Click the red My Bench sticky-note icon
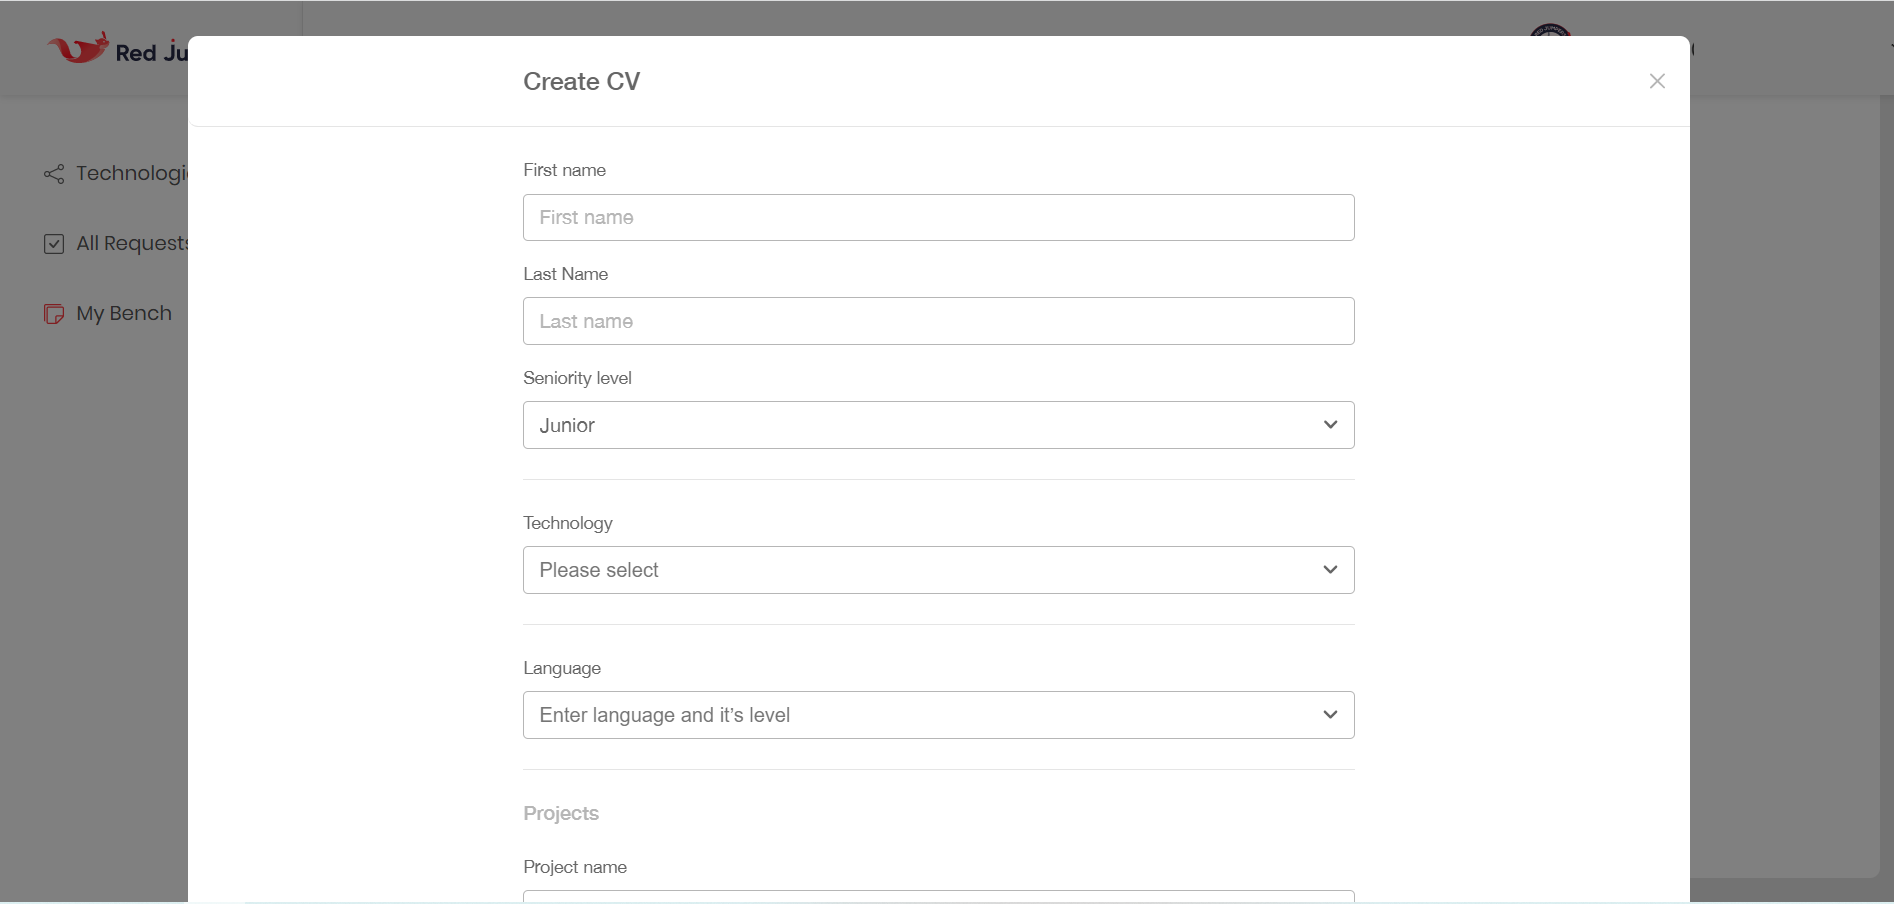Screen dimensions: 1894x904 pos(54,314)
